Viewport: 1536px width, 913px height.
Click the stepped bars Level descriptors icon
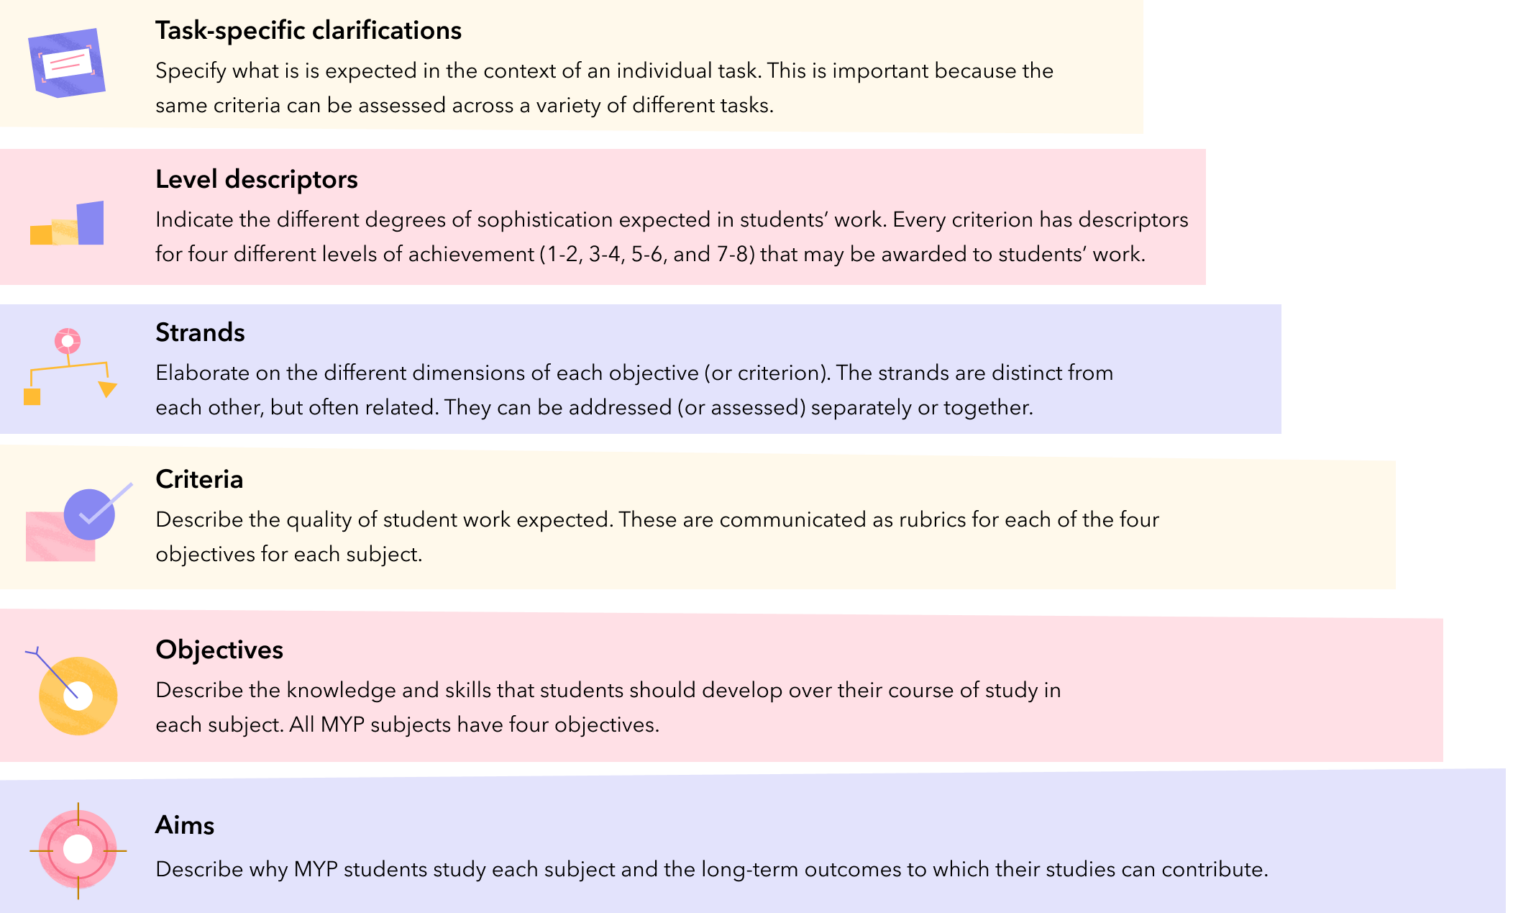coord(68,224)
